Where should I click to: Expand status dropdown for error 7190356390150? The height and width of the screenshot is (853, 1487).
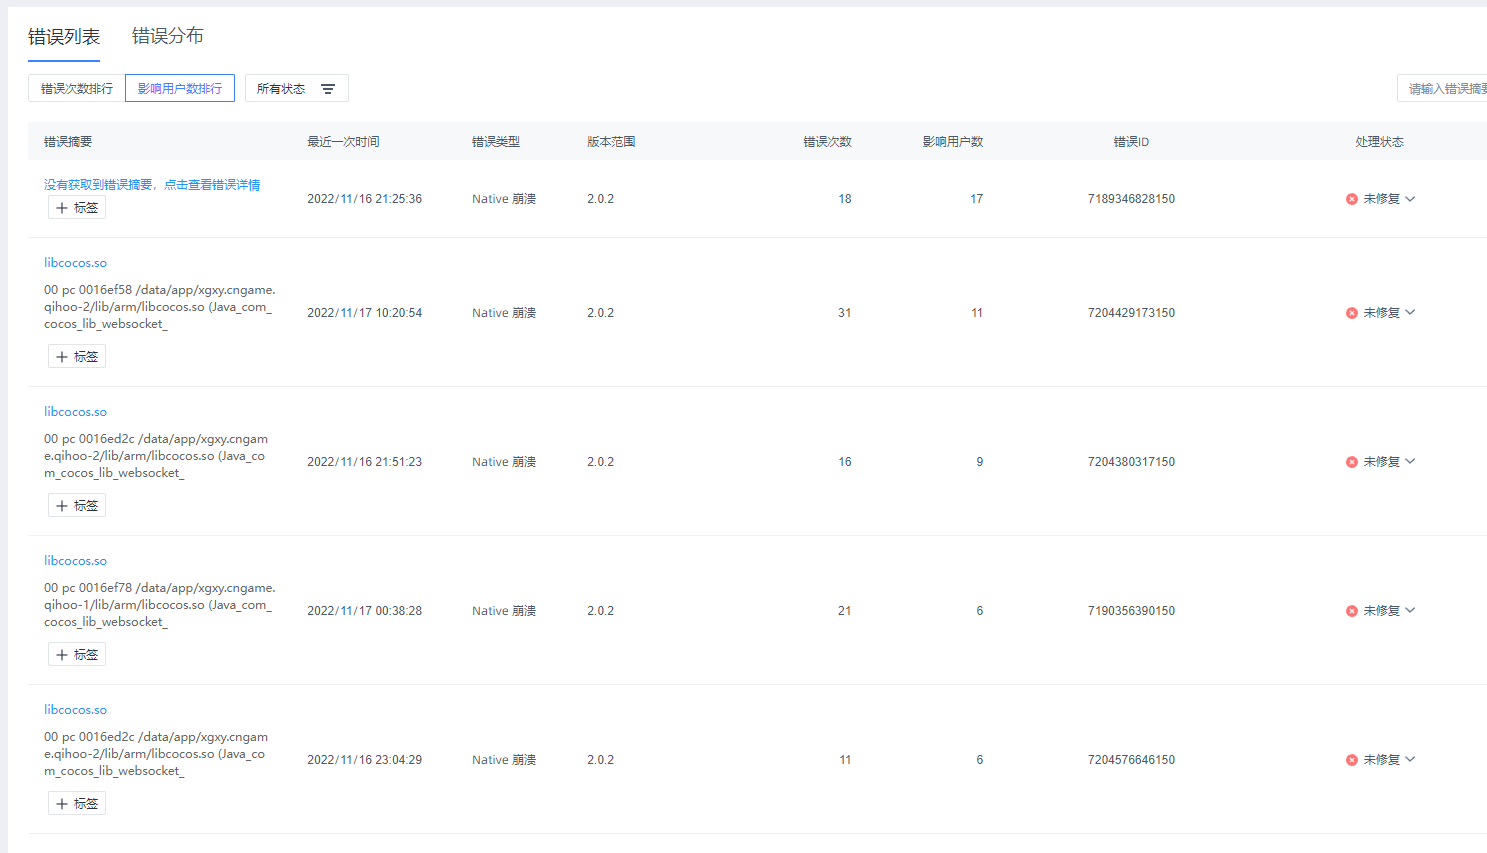(1410, 611)
